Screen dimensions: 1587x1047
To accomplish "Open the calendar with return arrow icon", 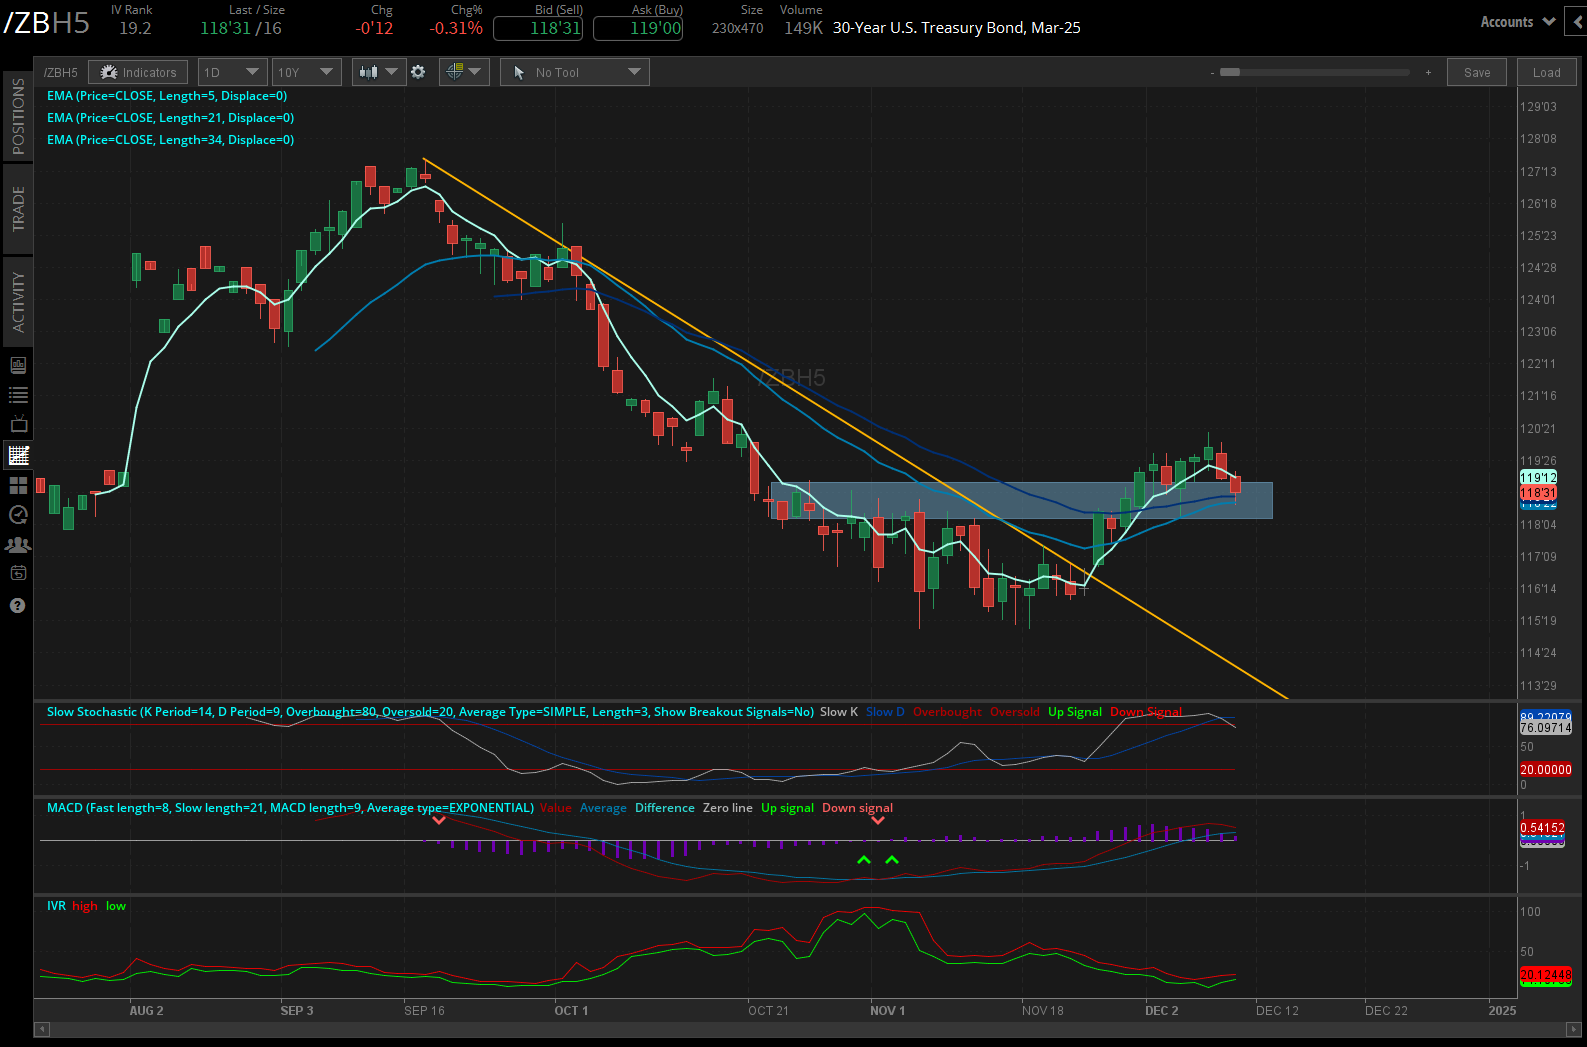I will (x=18, y=573).
